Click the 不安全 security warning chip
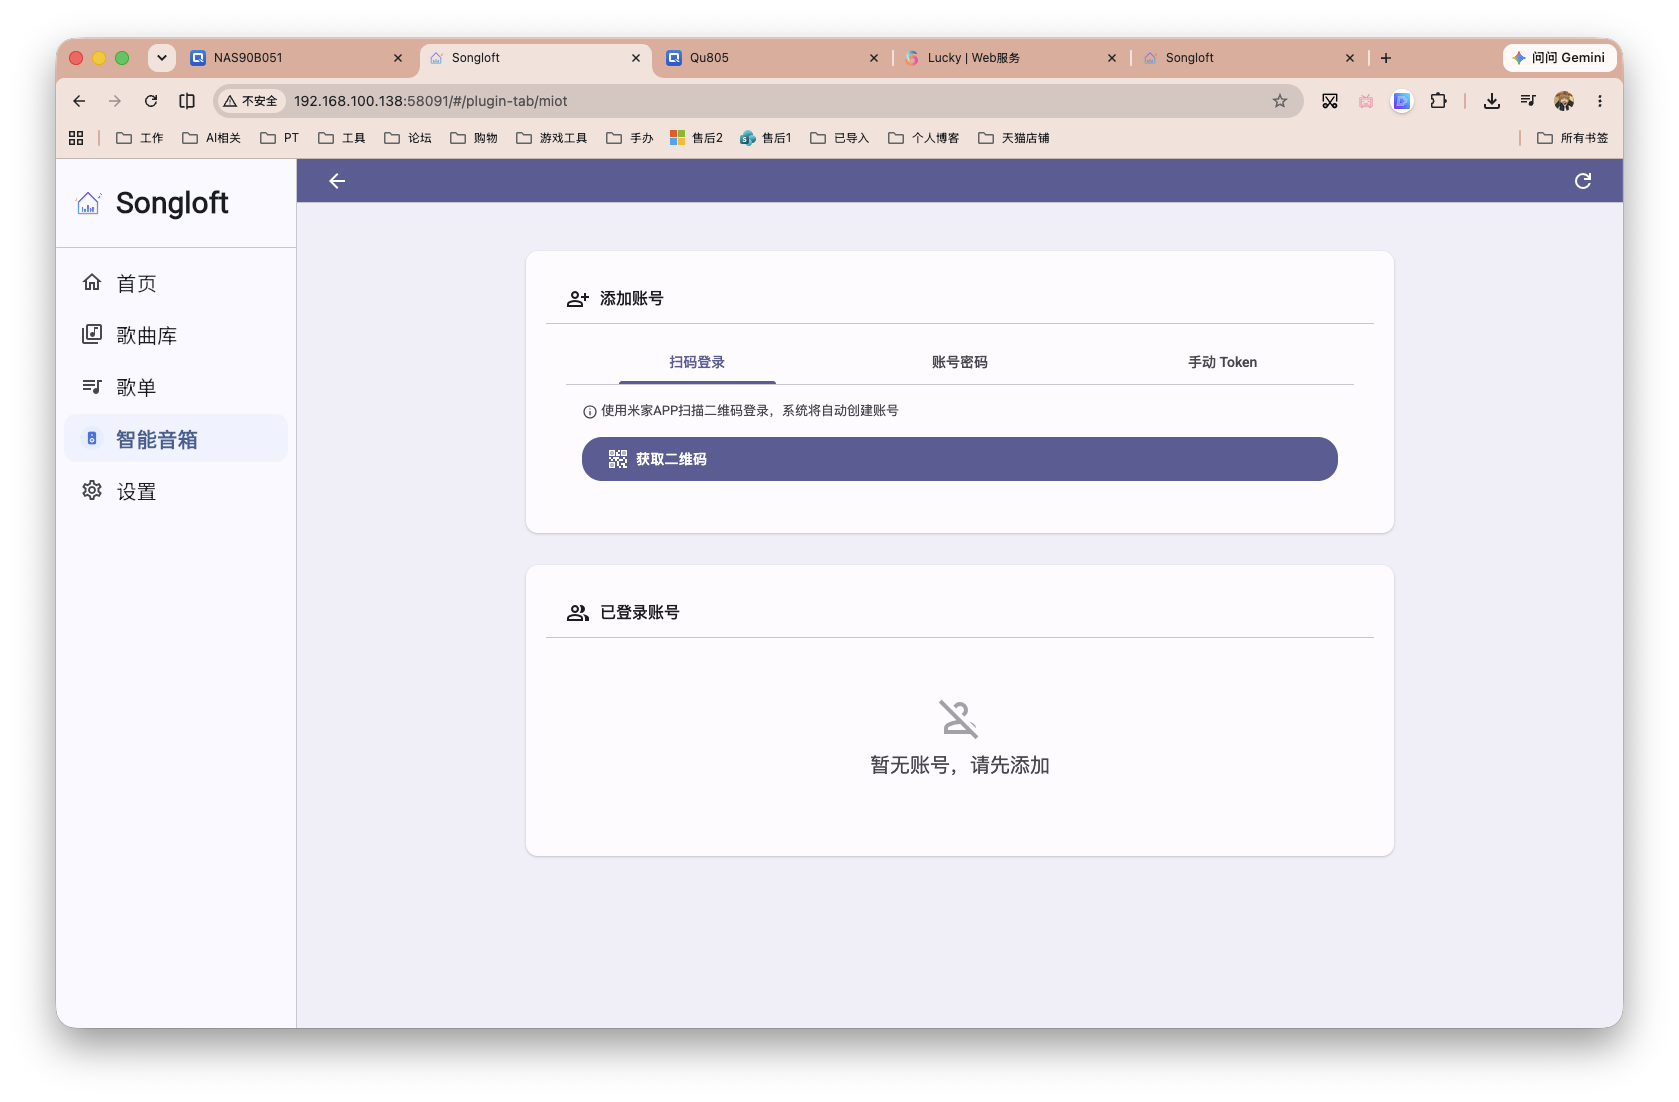Image resolution: width=1679 pixels, height=1102 pixels. pyautogui.click(x=250, y=101)
